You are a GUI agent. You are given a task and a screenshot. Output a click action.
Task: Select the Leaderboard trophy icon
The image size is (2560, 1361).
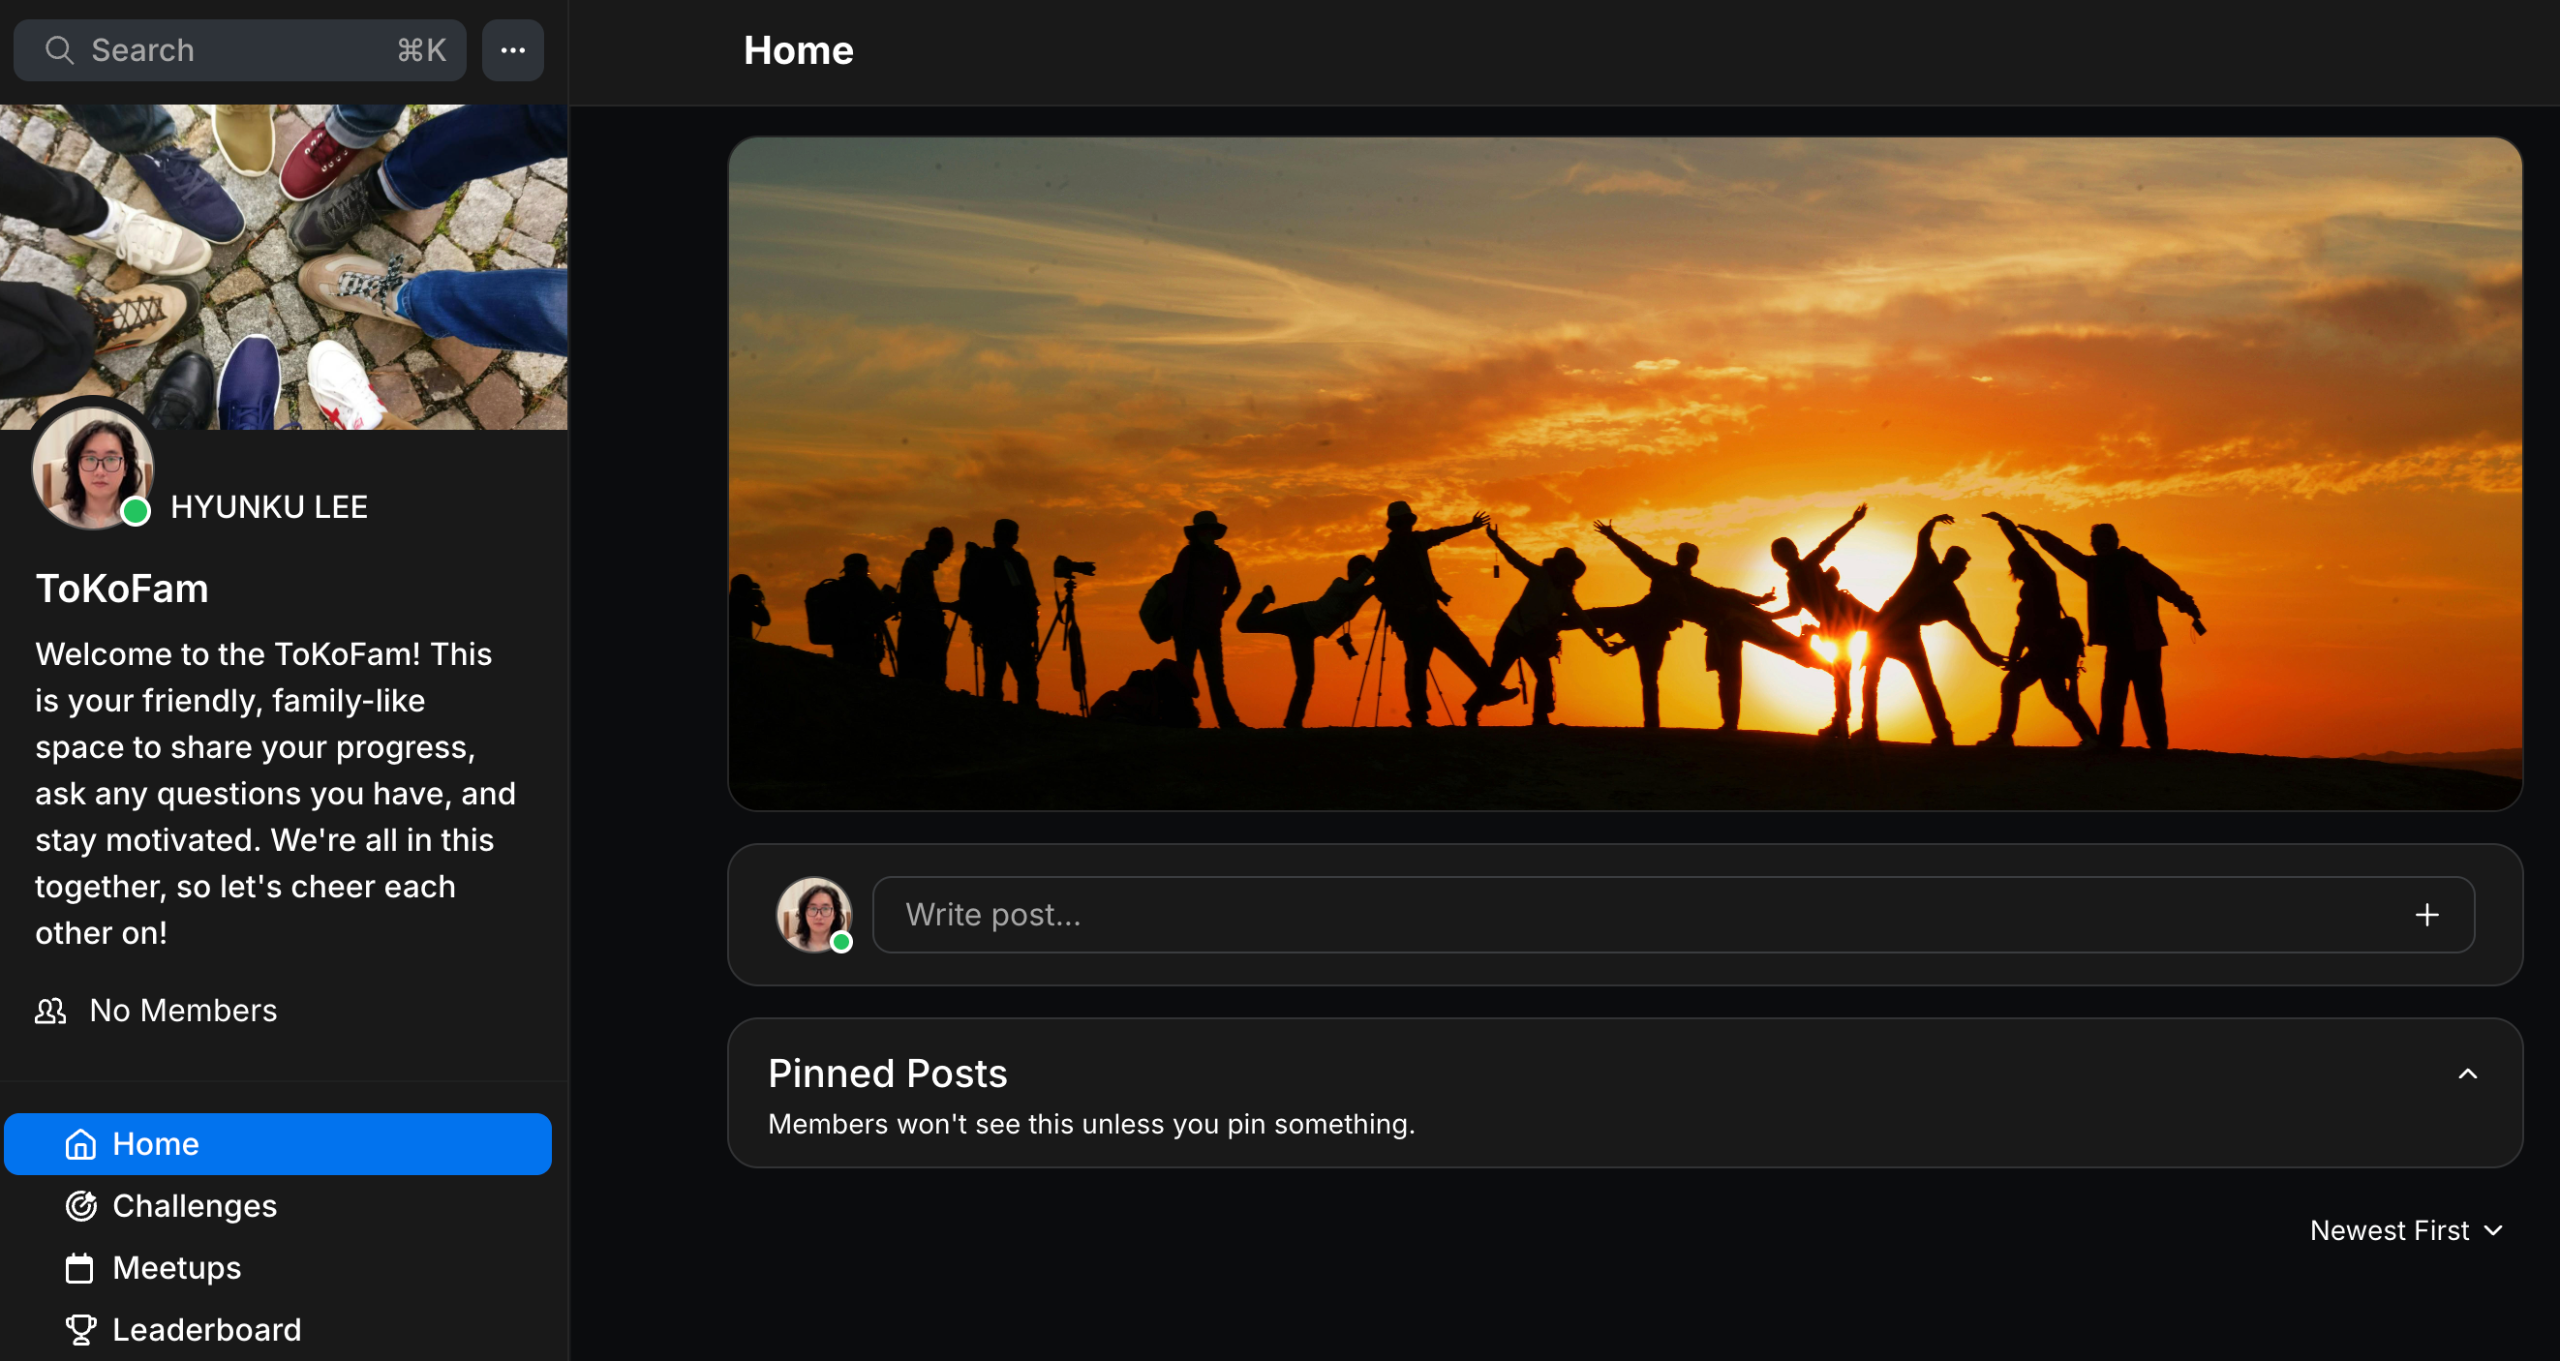coord(80,1329)
